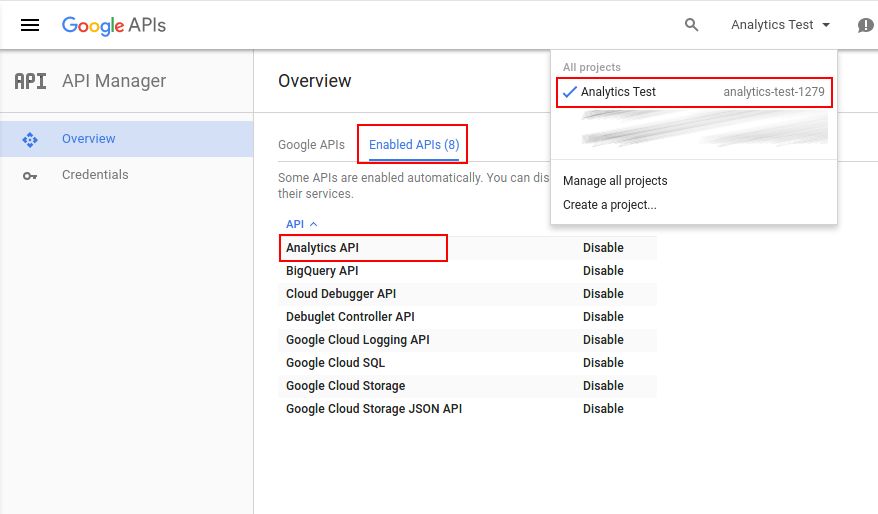
Task: Disable Google Cloud Storage
Action: click(603, 385)
